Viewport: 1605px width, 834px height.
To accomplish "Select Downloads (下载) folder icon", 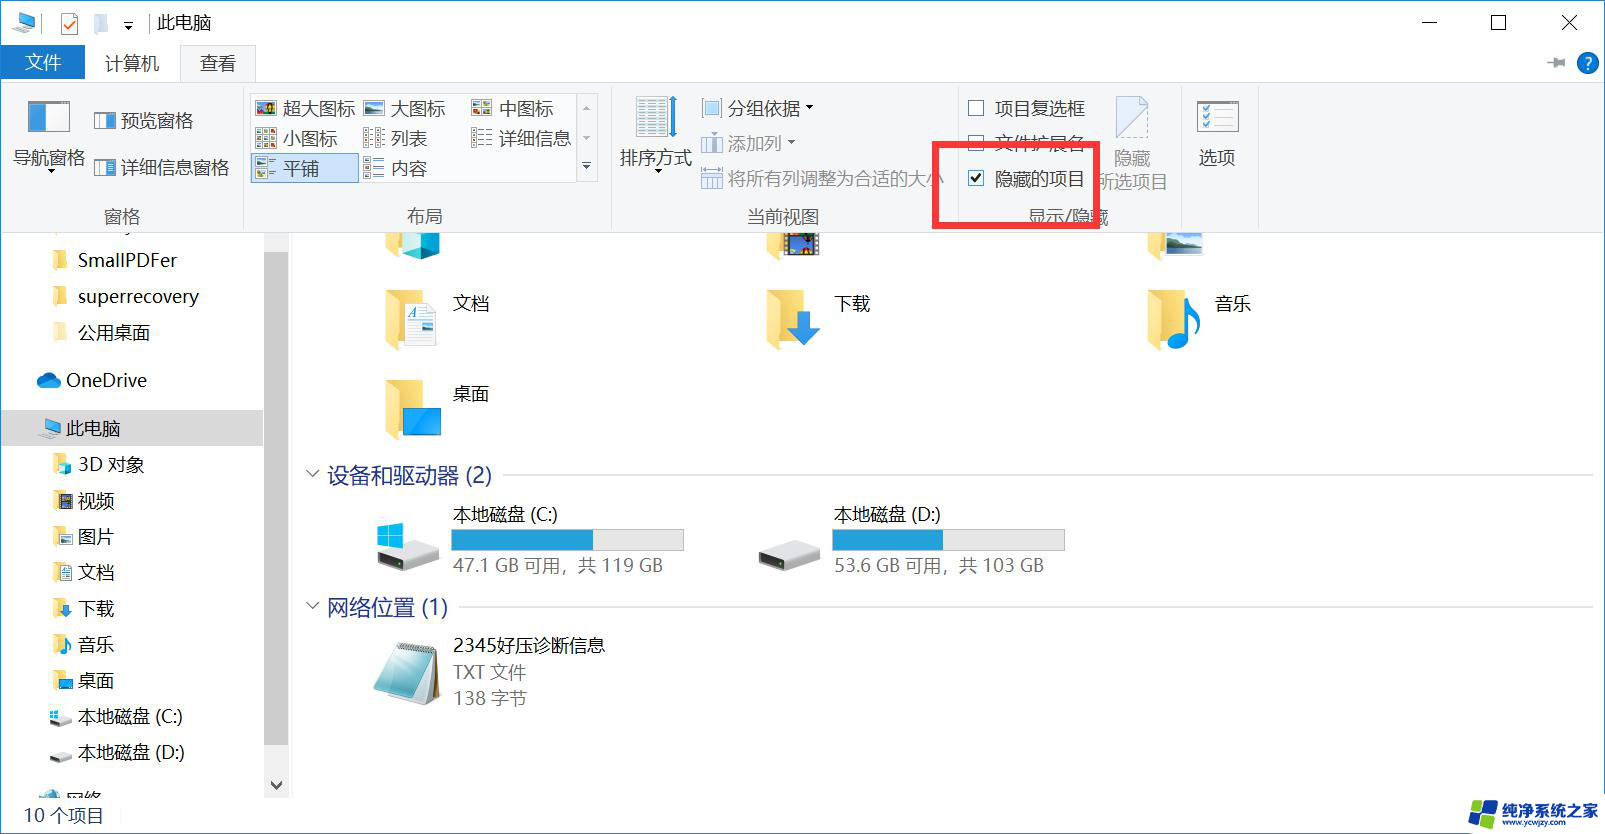I will pyautogui.click(x=792, y=319).
